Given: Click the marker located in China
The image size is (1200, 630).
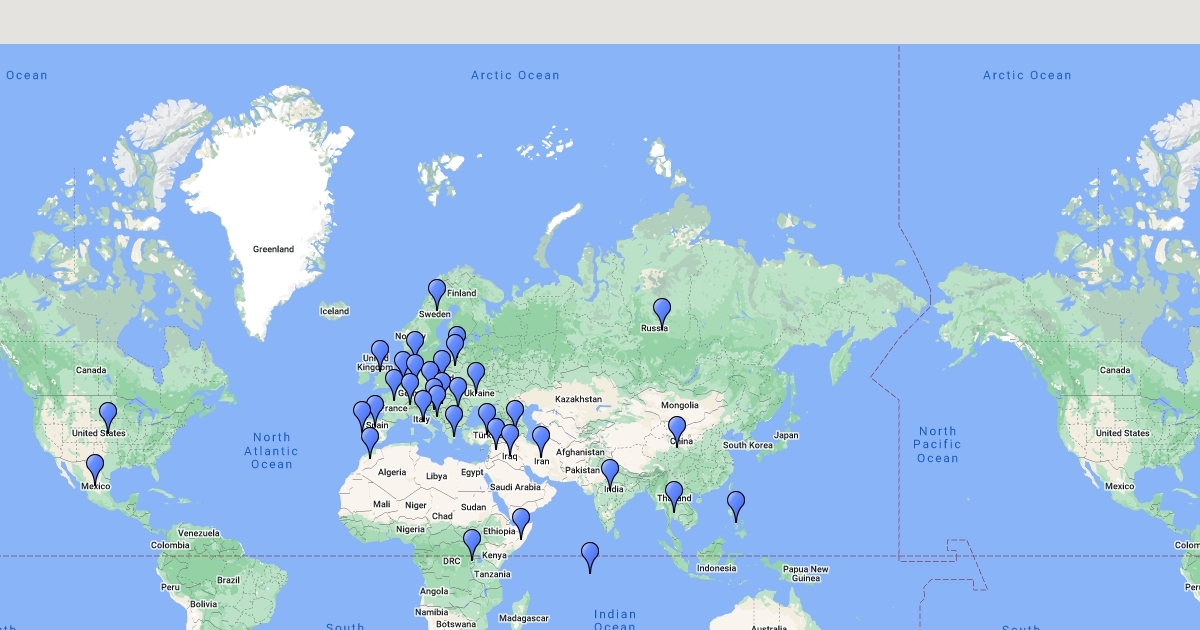Looking at the screenshot, I should coord(677,430).
